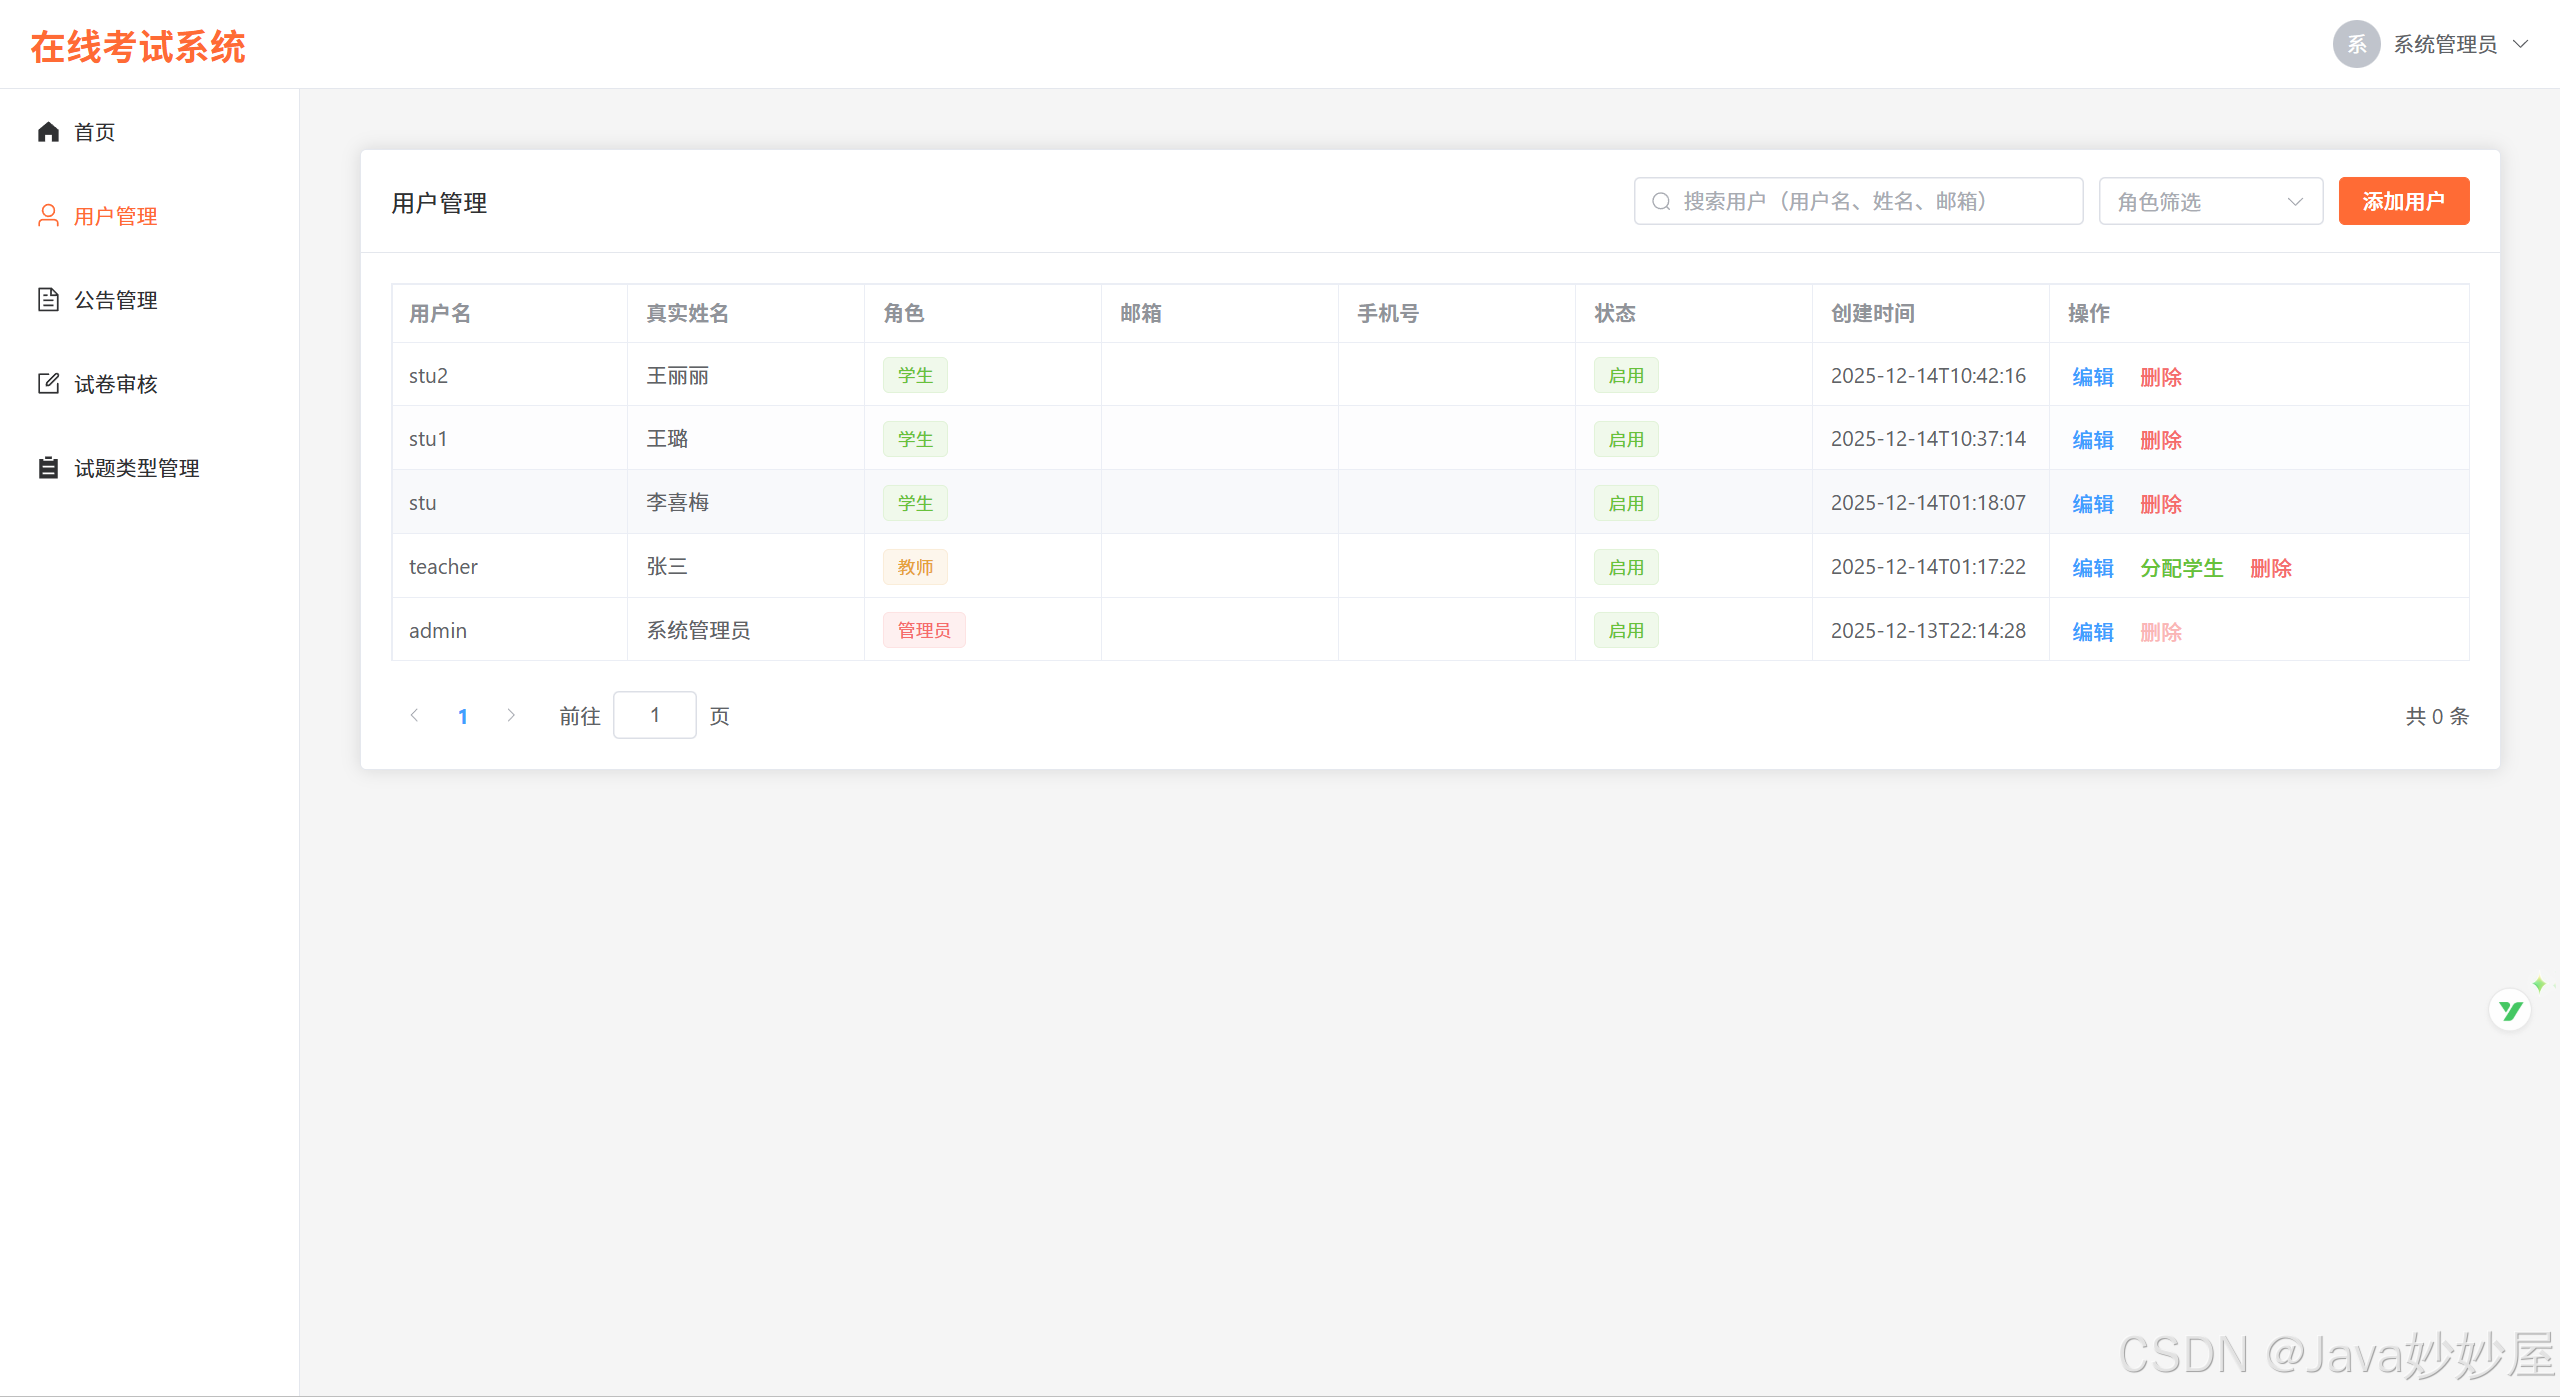
Task: Open the announcement management menu
Action: (x=116, y=300)
